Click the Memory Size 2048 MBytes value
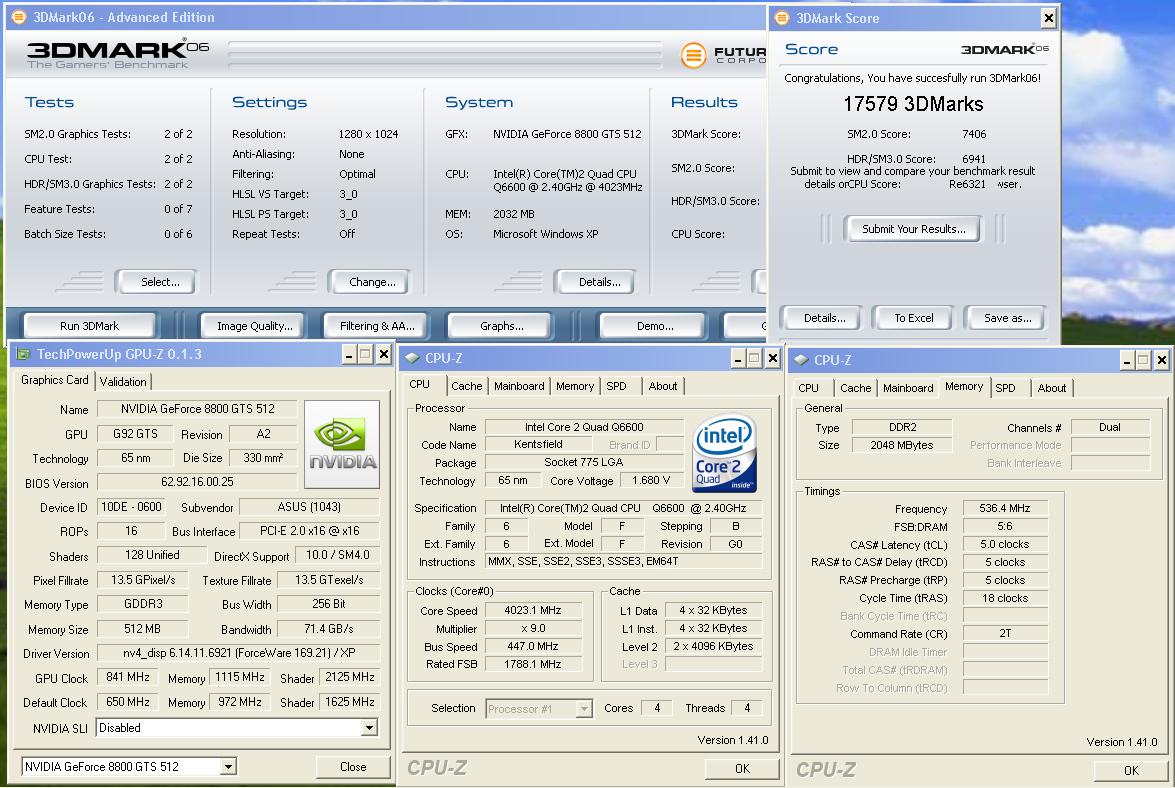 (901, 445)
